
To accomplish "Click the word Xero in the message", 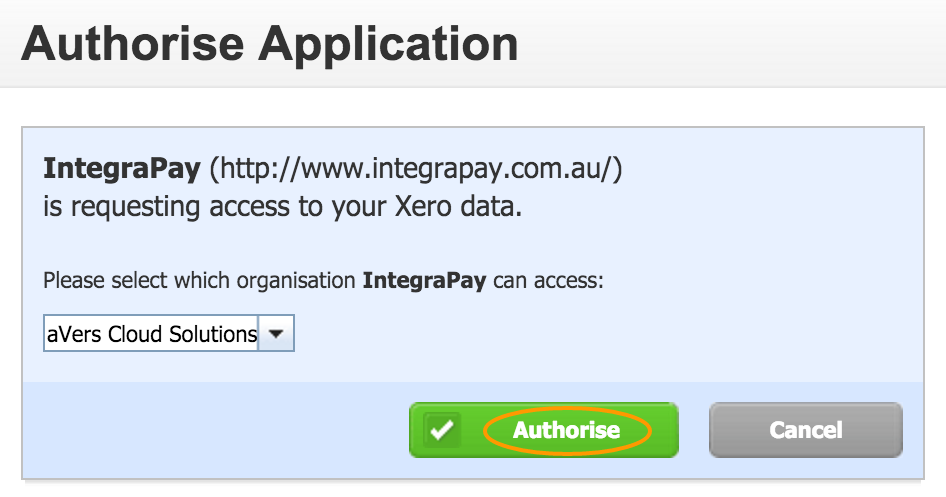I will [x=423, y=207].
